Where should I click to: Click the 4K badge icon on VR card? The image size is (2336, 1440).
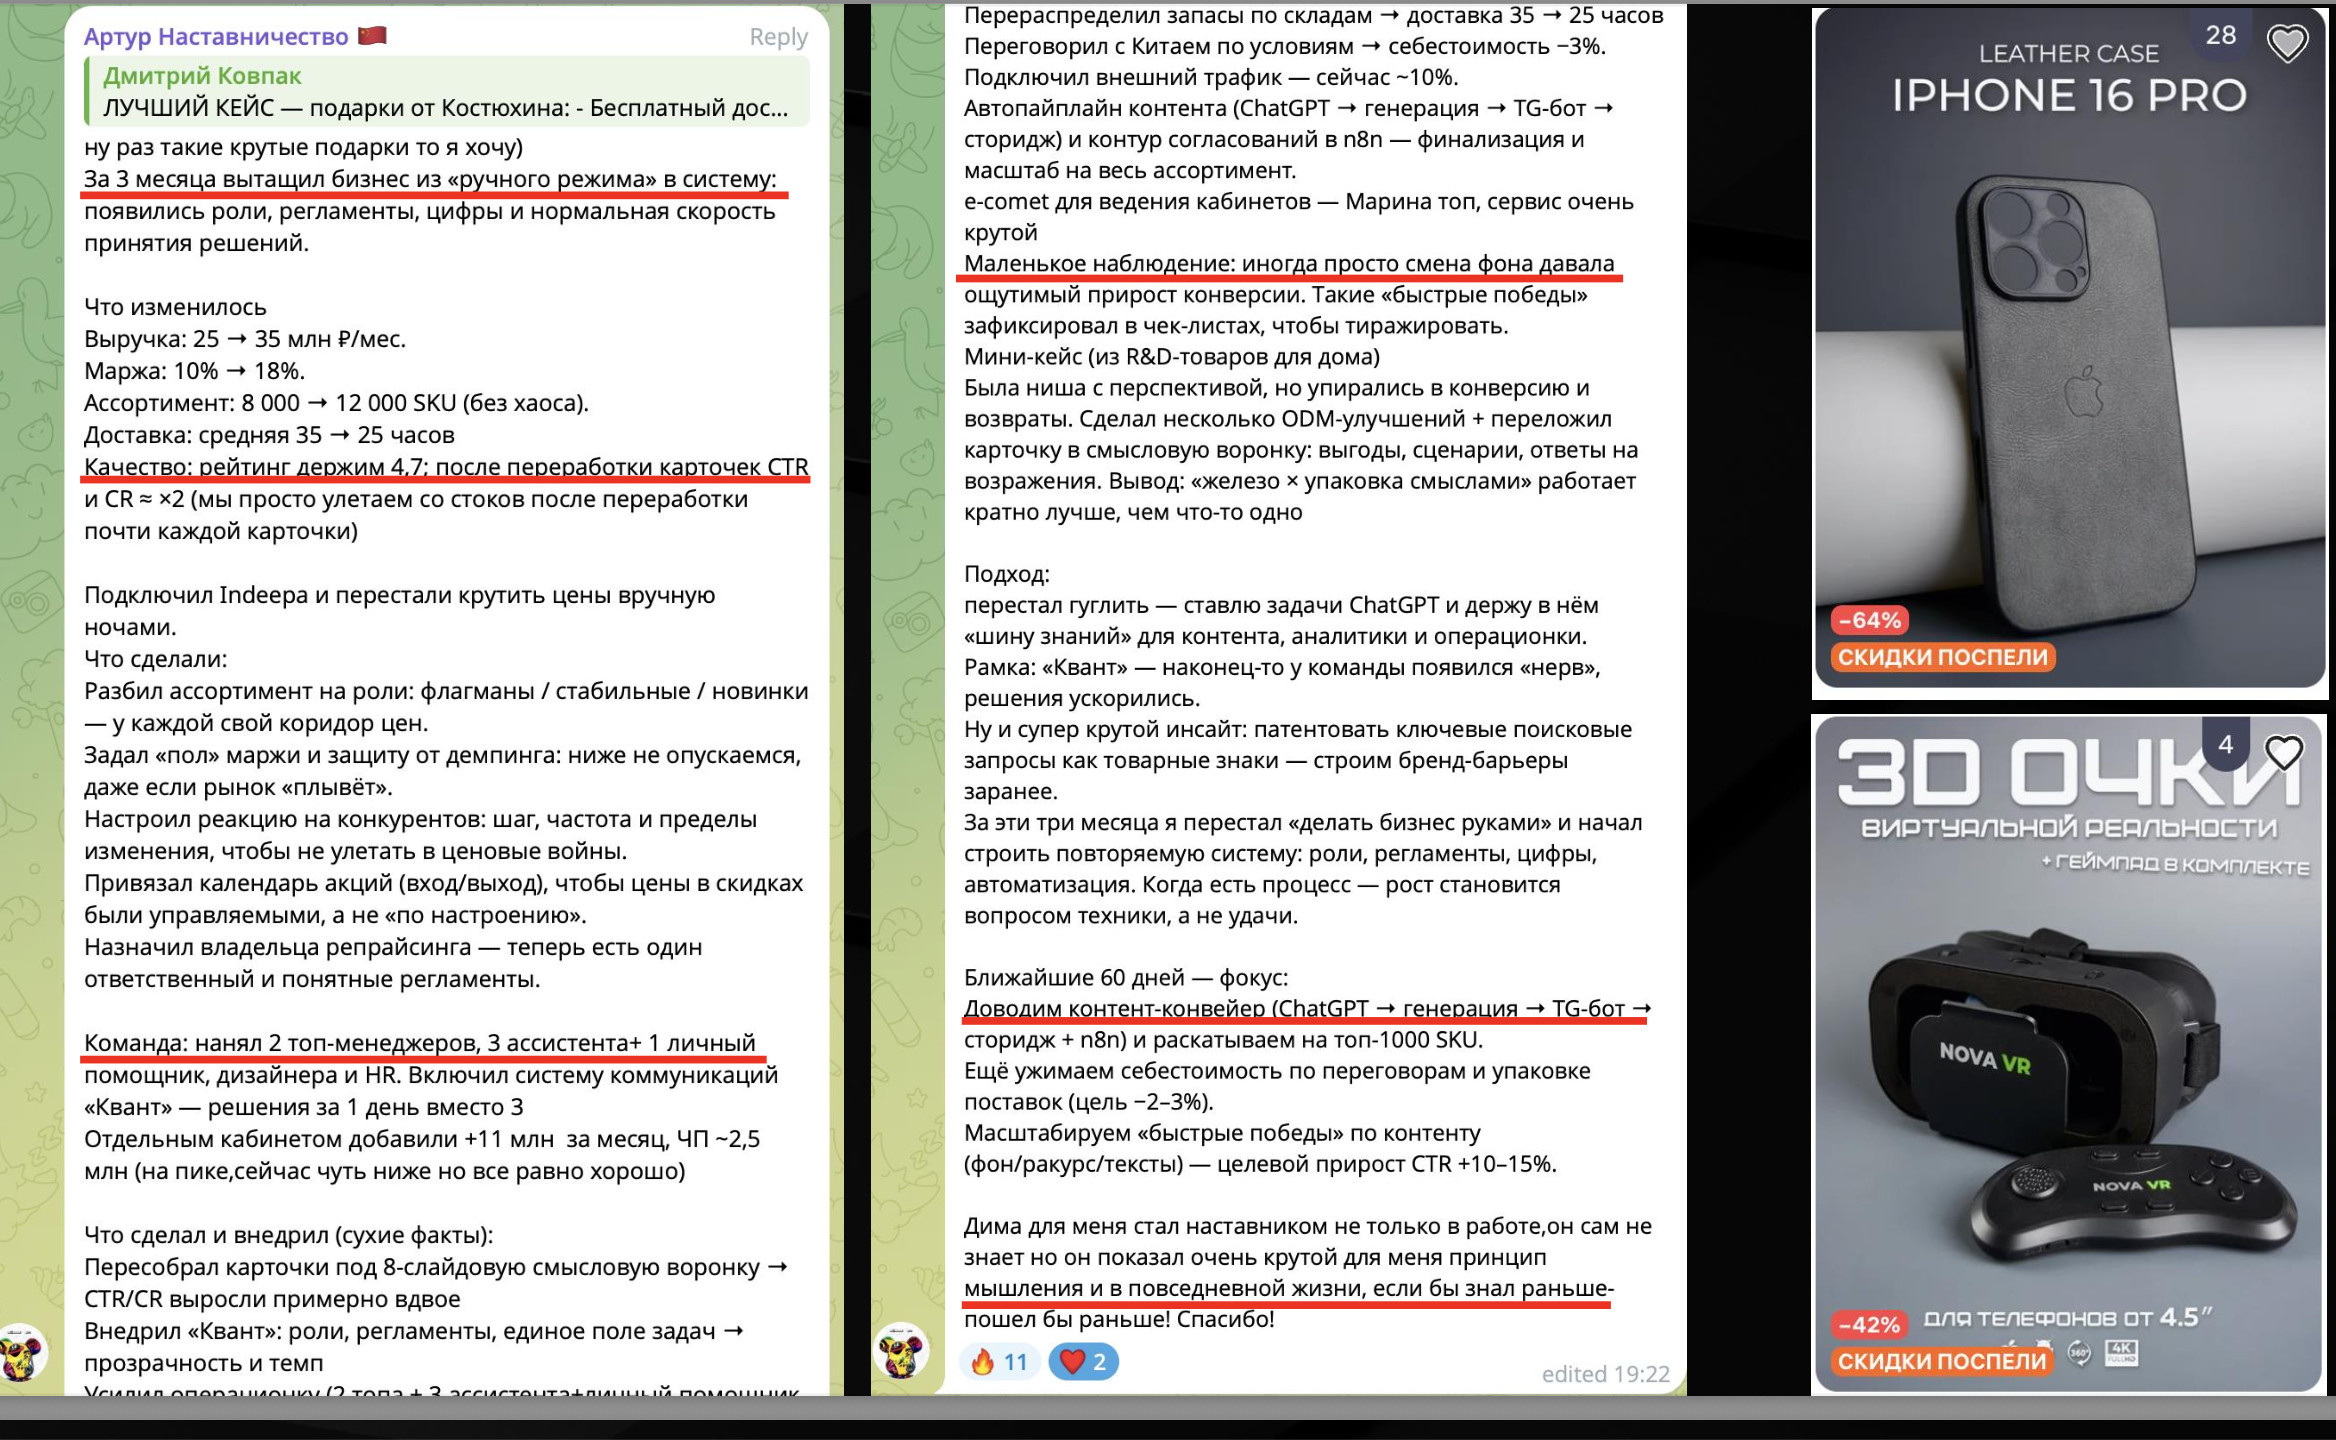(x=2122, y=1353)
